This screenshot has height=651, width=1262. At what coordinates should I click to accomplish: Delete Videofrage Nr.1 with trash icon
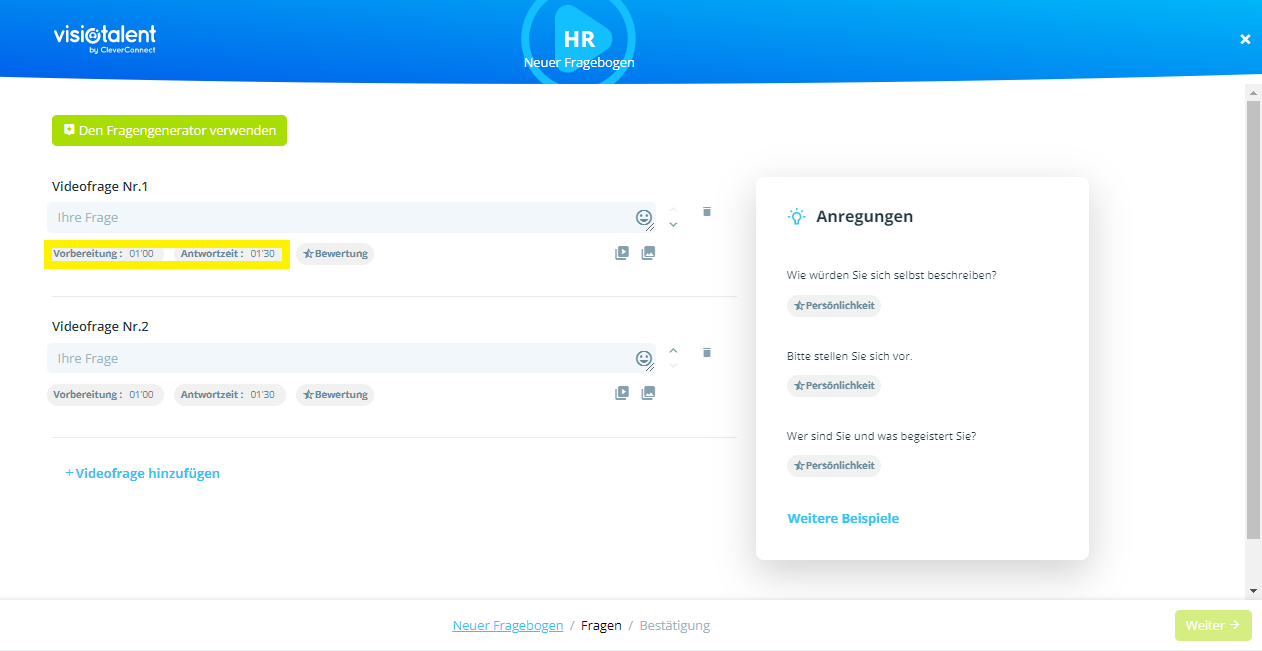[707, 212]
